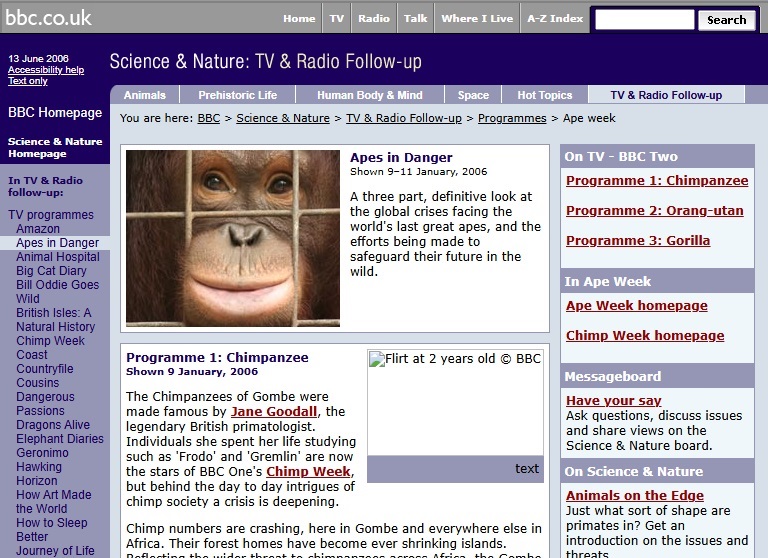This screenshot has height=558, width=768.
Task: Open Horizon in sidebar list
Action: point(37,481)
